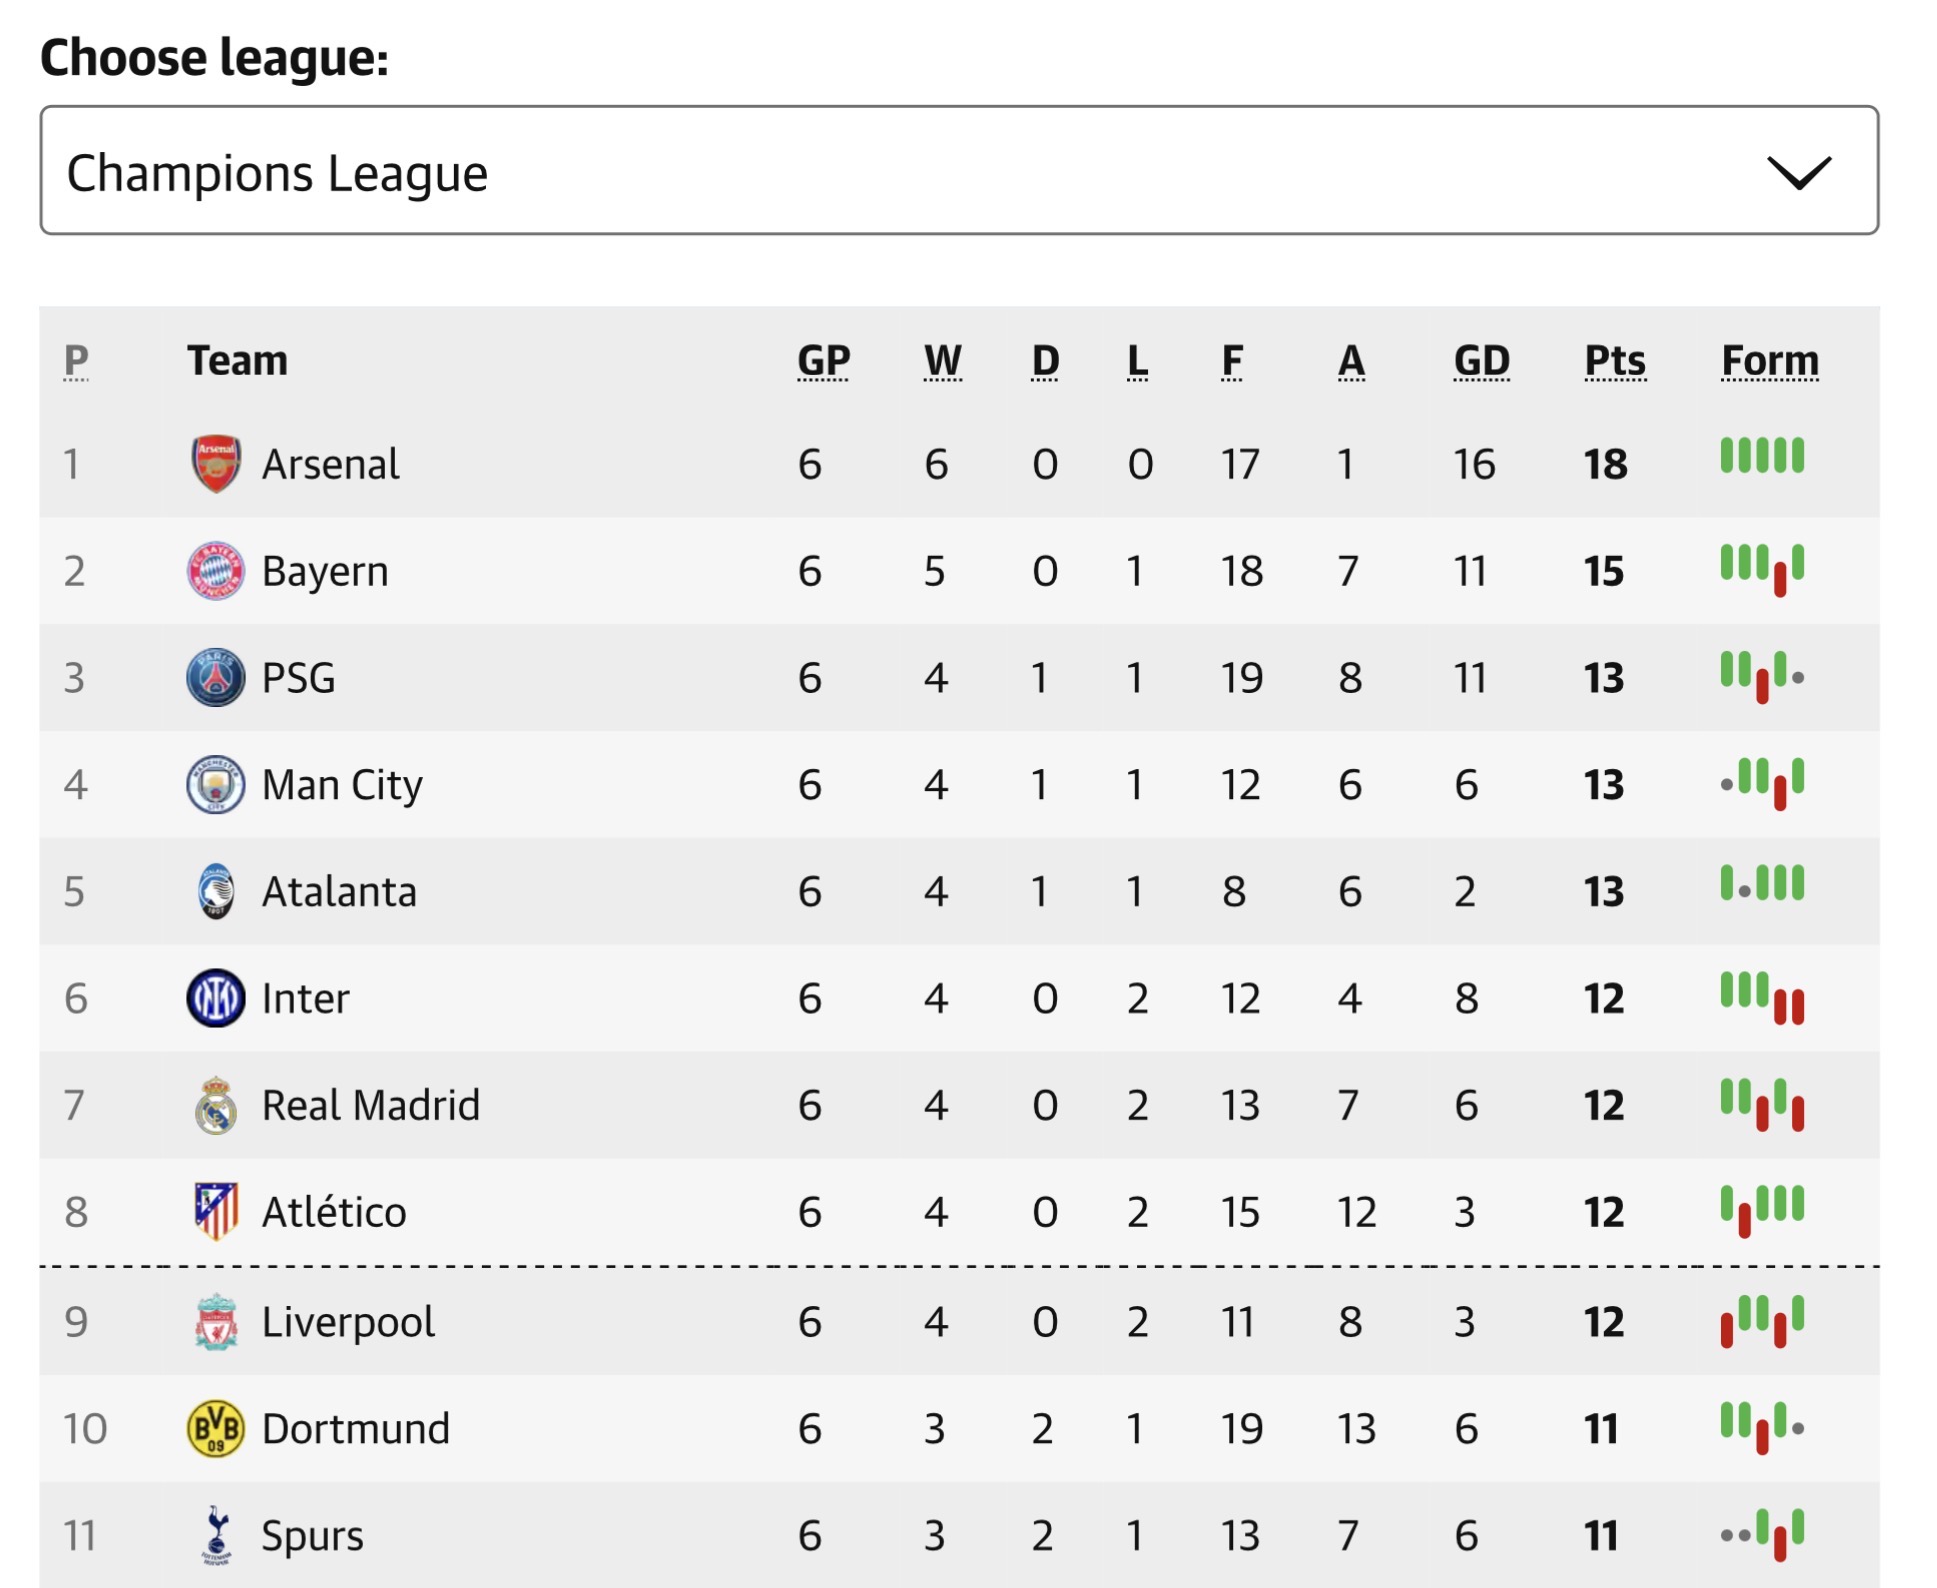Click the Atlético Madrid badge icon
Viewport: 1937px width, 1588px height.
[x=215, y=1211]
